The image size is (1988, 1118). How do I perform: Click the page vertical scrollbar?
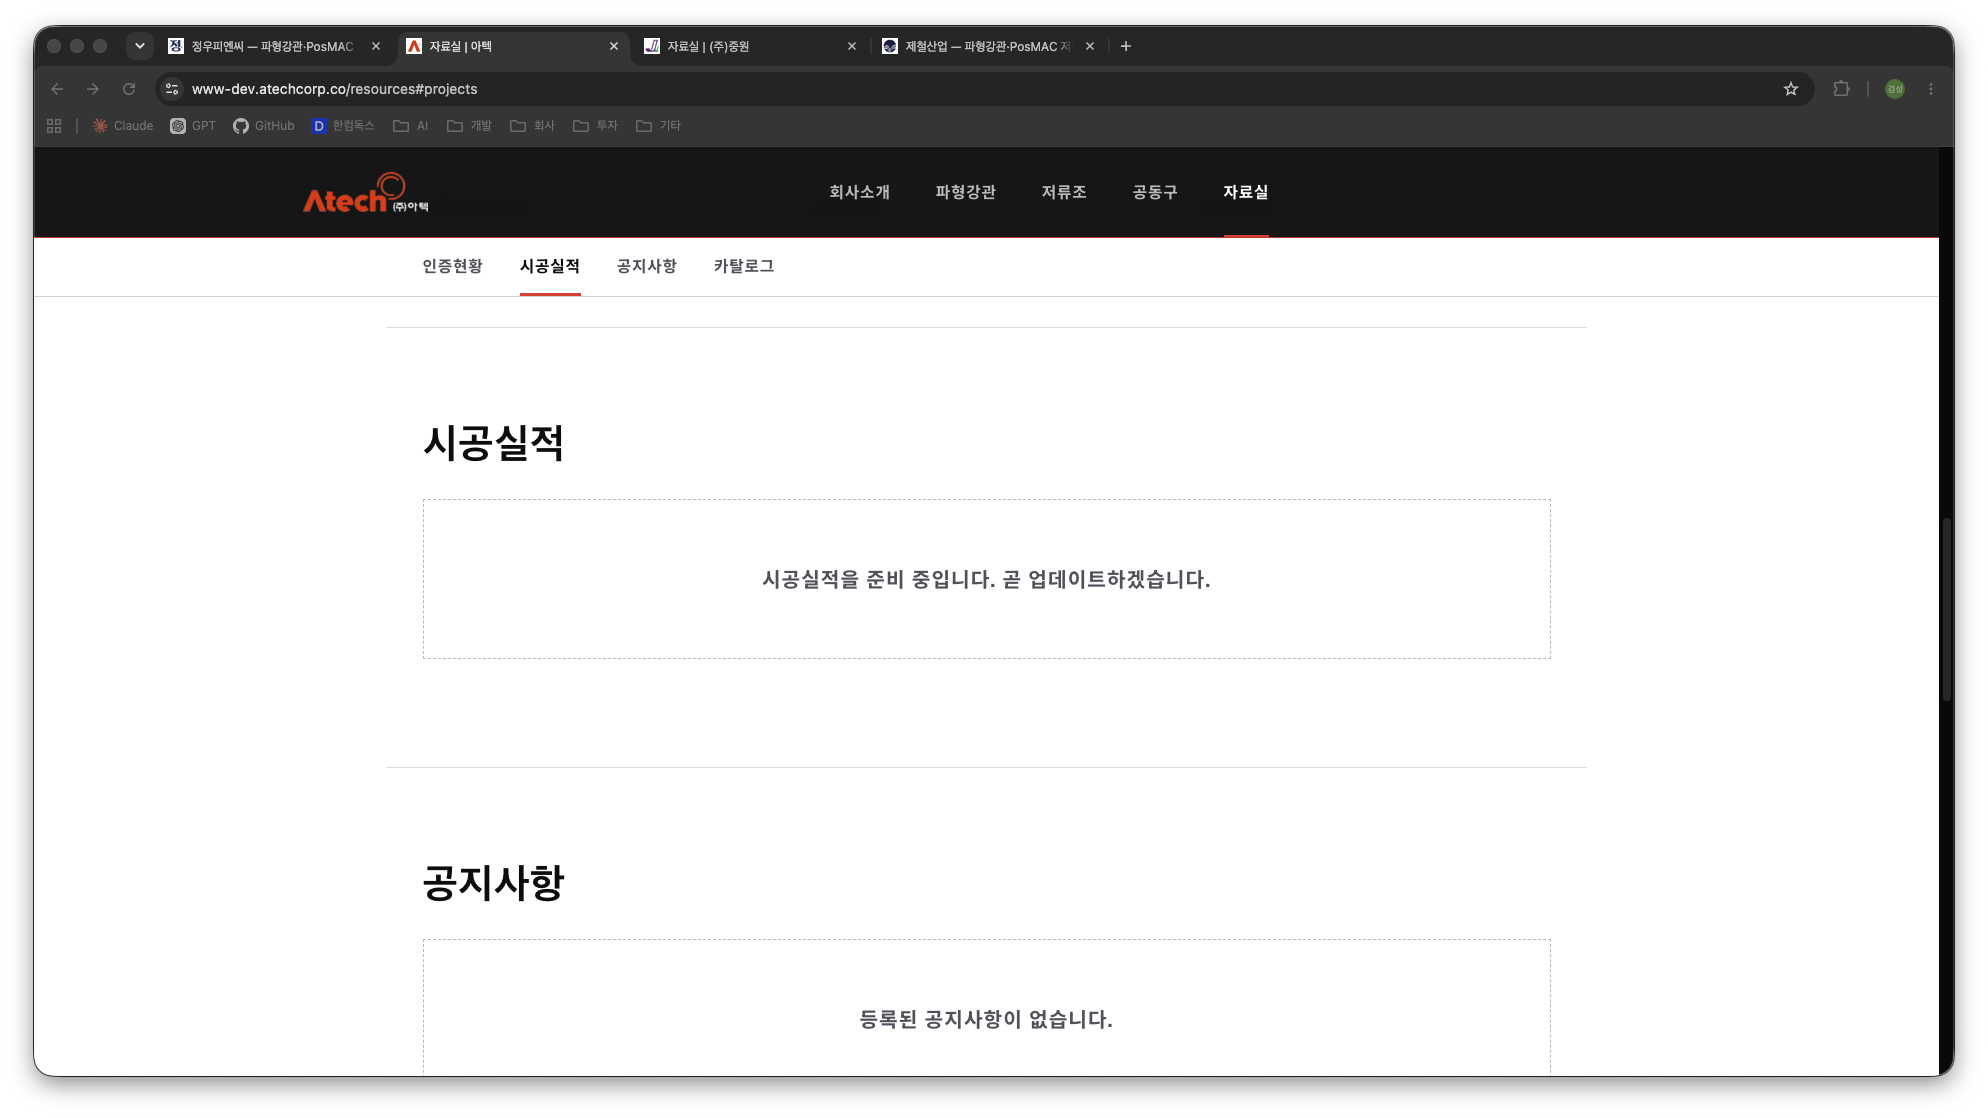coord(1946,610)
